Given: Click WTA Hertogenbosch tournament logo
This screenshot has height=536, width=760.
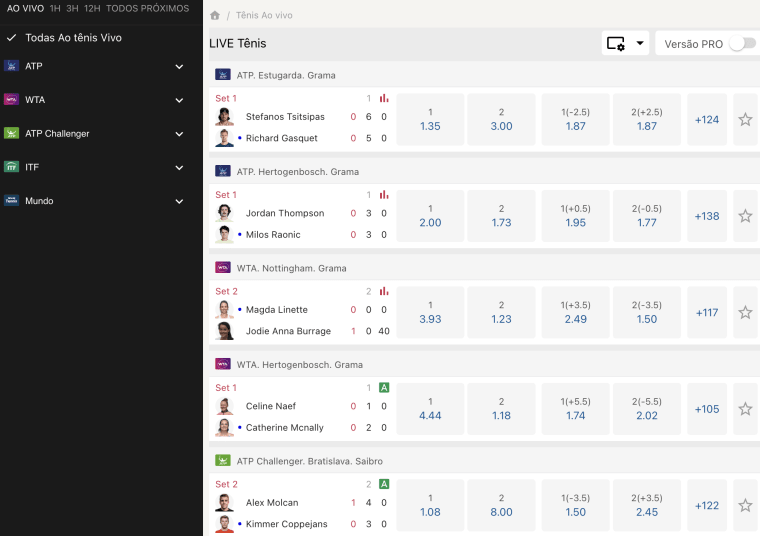Looking at the screenshot, I should [223, 364].
